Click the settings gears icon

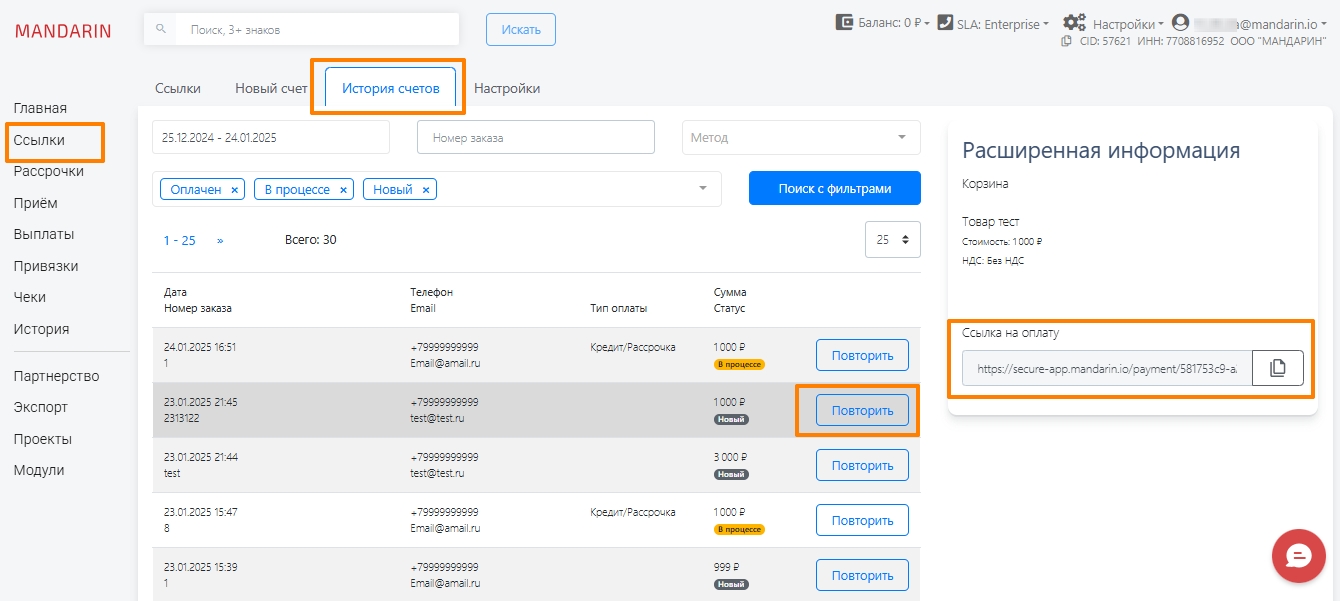coord(1074,23)
